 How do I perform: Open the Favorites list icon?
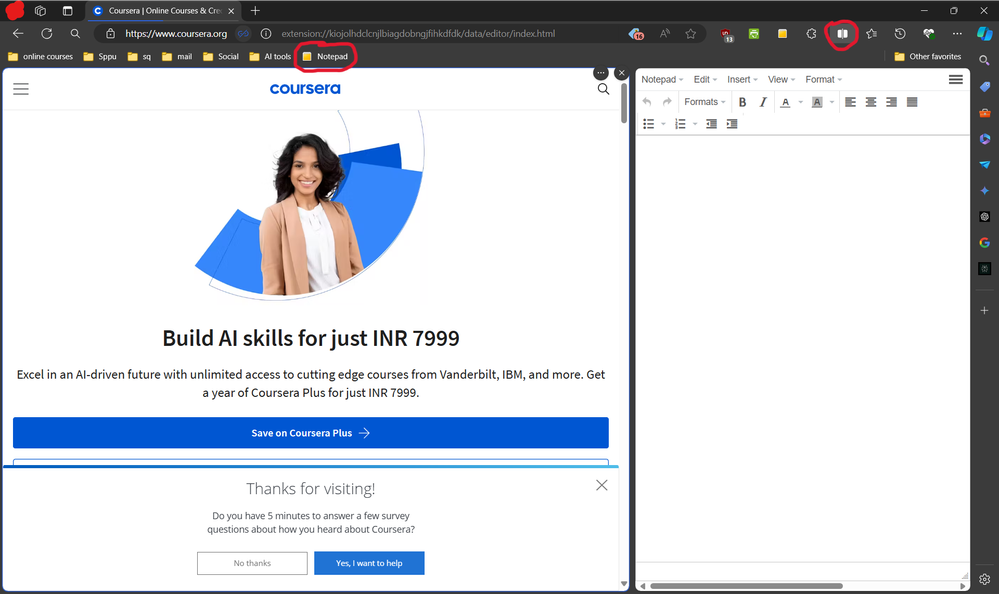872,34
